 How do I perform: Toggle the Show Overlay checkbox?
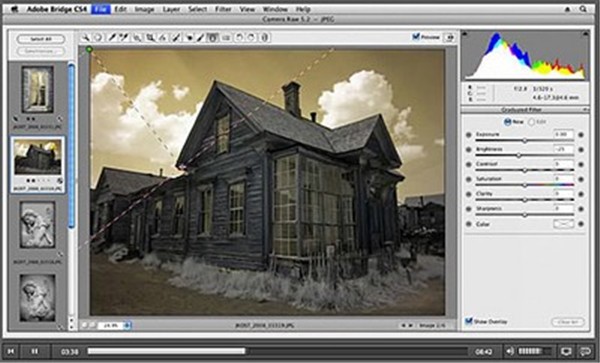[x=469, y=321]
